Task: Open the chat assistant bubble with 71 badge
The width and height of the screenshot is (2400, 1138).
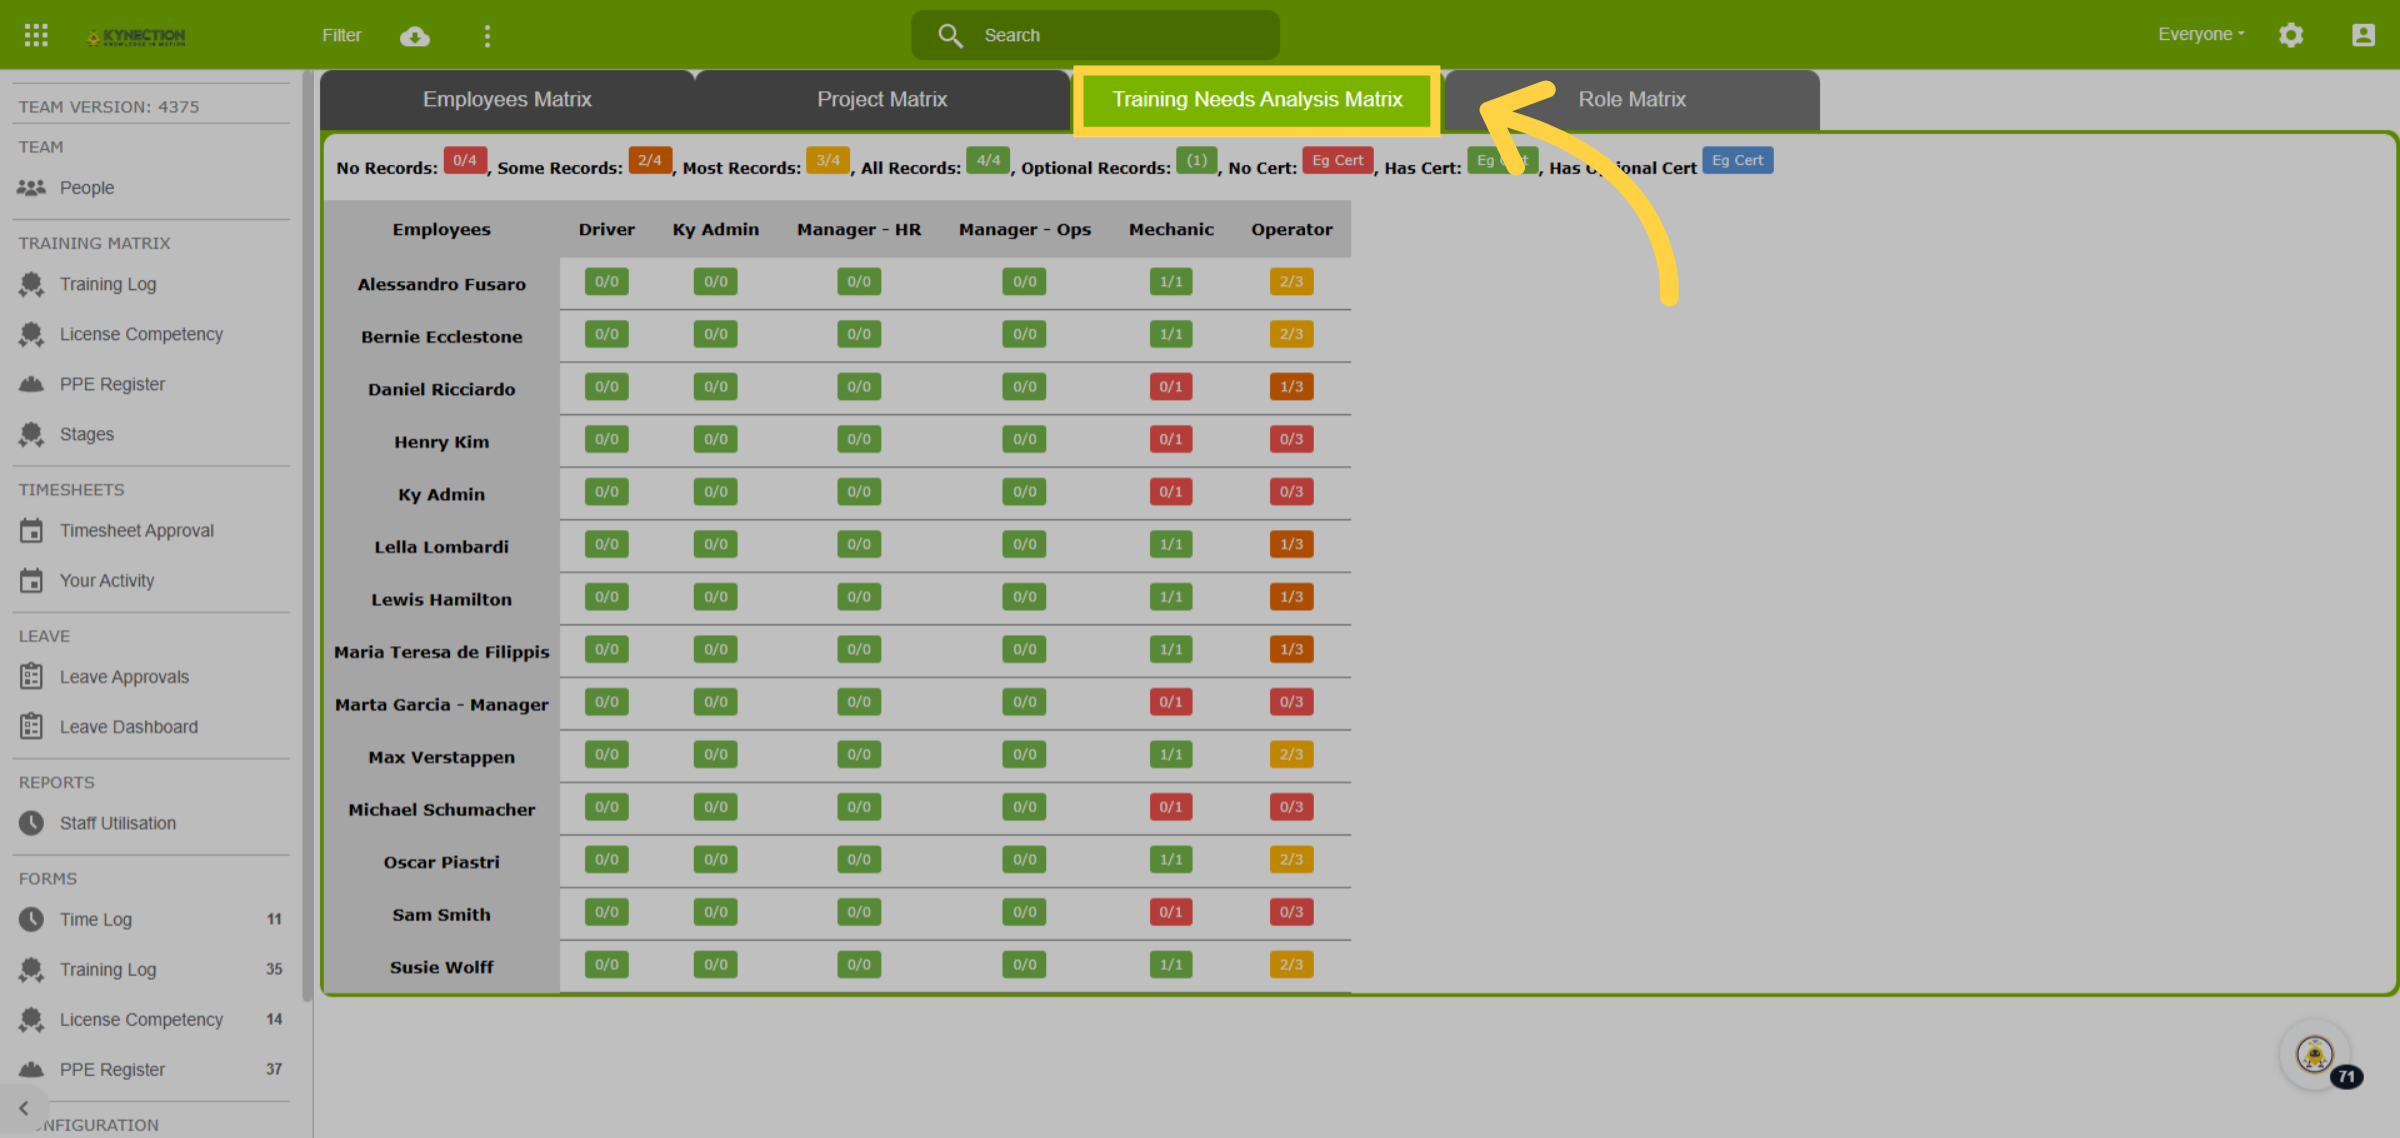Action: tap(2316, 1054)
